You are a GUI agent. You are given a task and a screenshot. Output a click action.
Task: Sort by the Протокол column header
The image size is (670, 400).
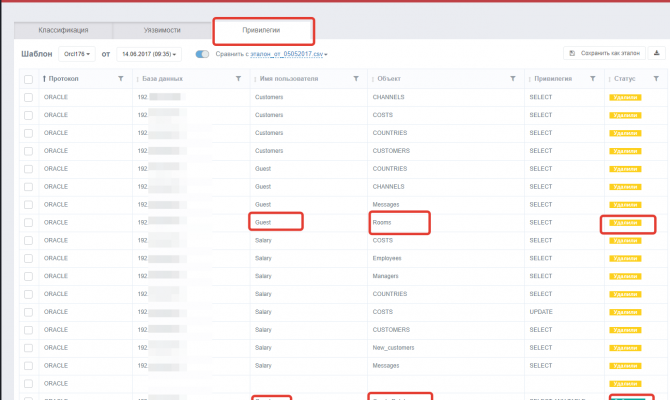(x=61, y=79)
